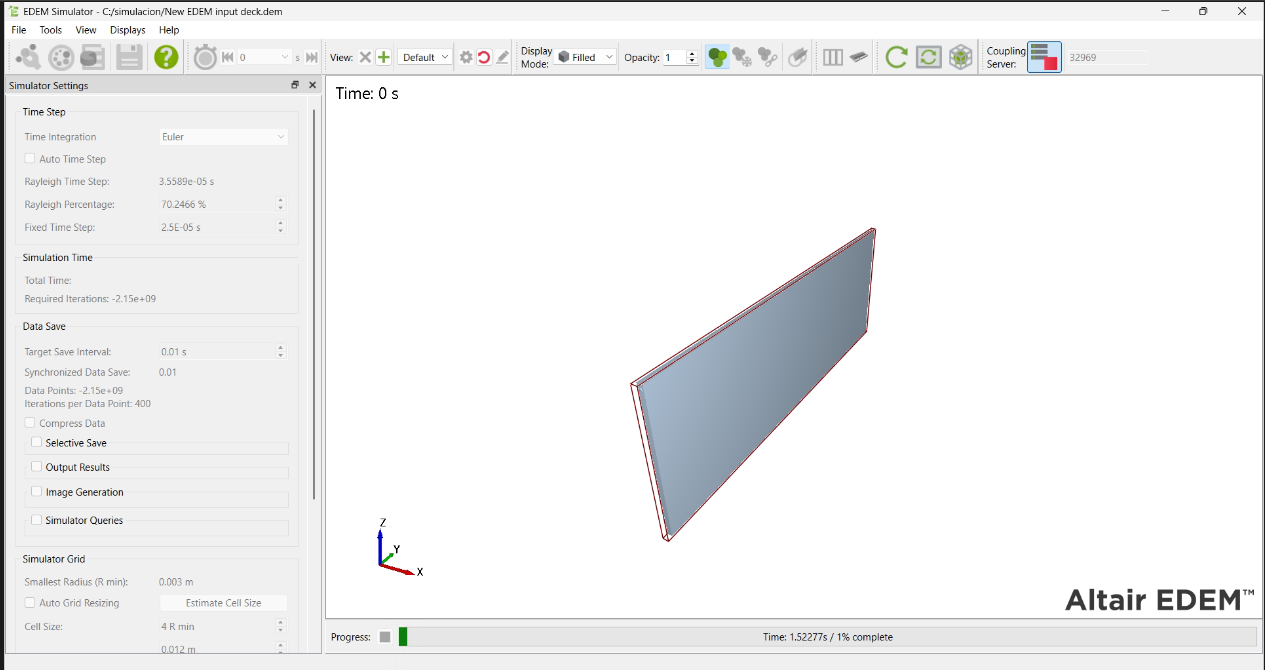Toggle the Coupling Server button
The width and height of the screenshot is (1265, 670).
1044,57
